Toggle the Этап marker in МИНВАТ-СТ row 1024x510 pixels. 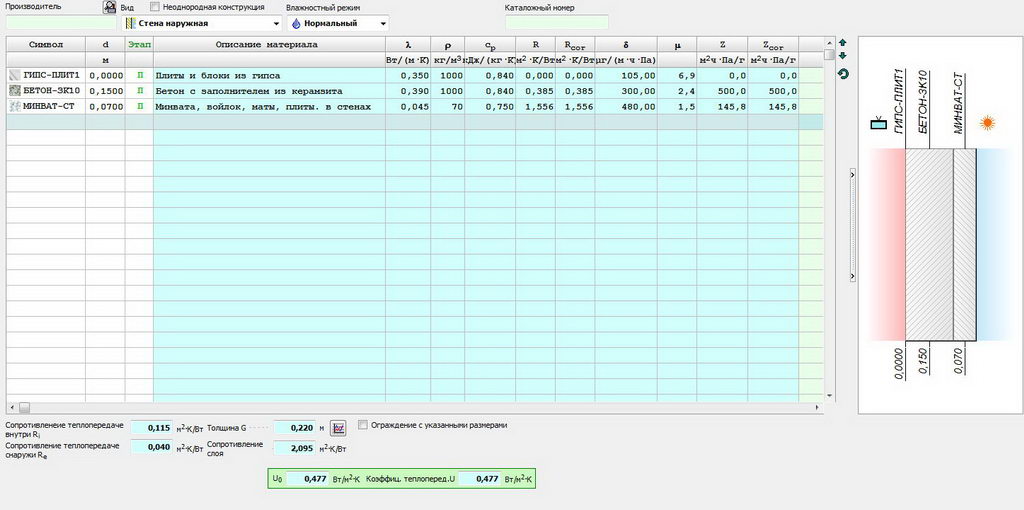pos(139,106)
